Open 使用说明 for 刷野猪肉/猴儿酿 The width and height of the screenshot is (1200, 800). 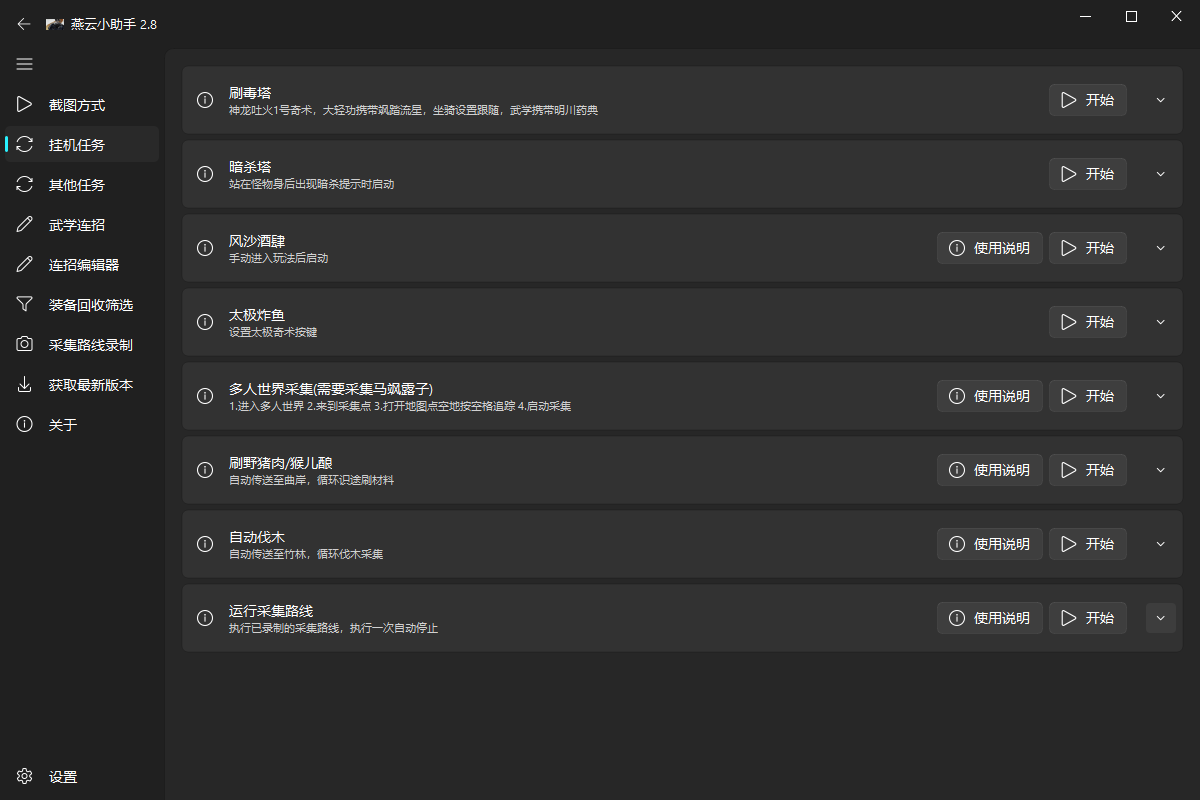990,470
